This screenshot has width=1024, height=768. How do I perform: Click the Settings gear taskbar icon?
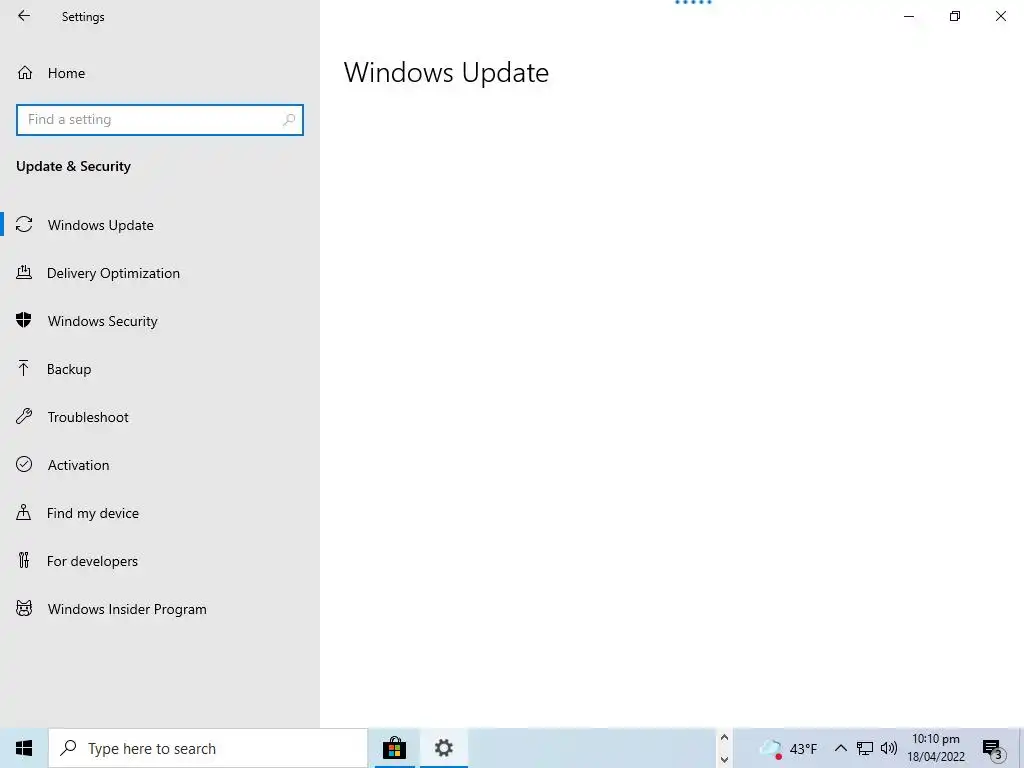443,748
